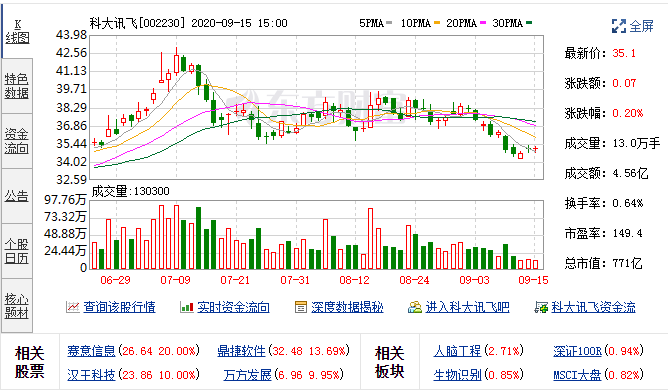Click the bar chart icon beside 实时资金流向

pos(187,307)
